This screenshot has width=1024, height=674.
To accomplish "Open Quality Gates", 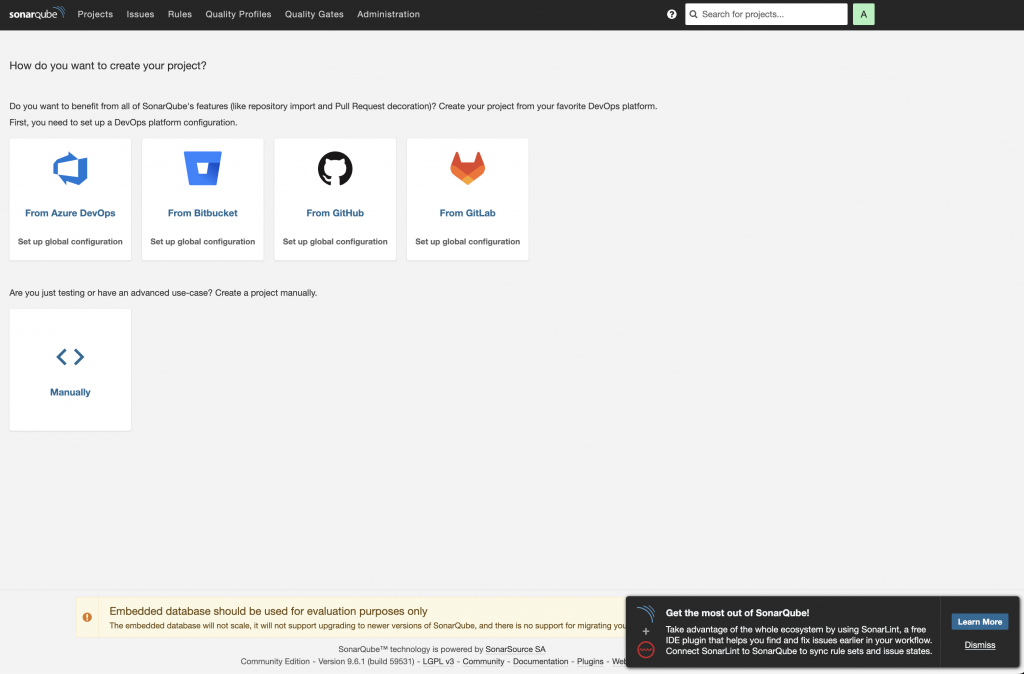I will (x=314, y=14).
